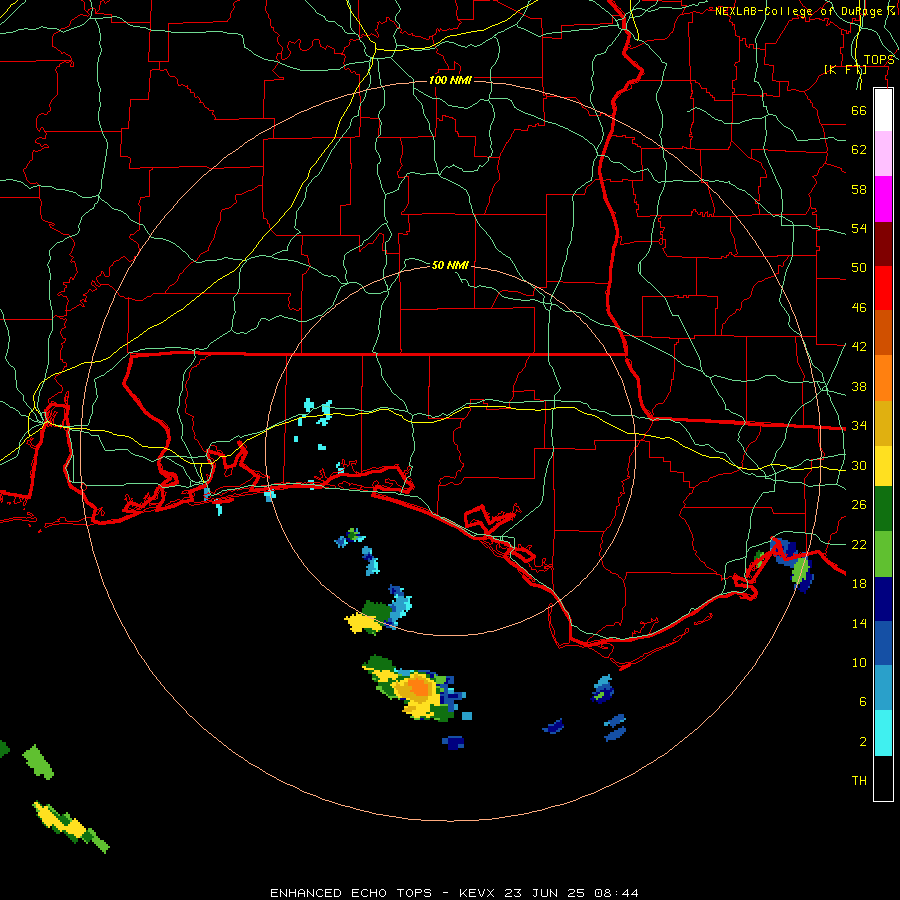Click the "100 NMI" range ring label

pos(450,80)
